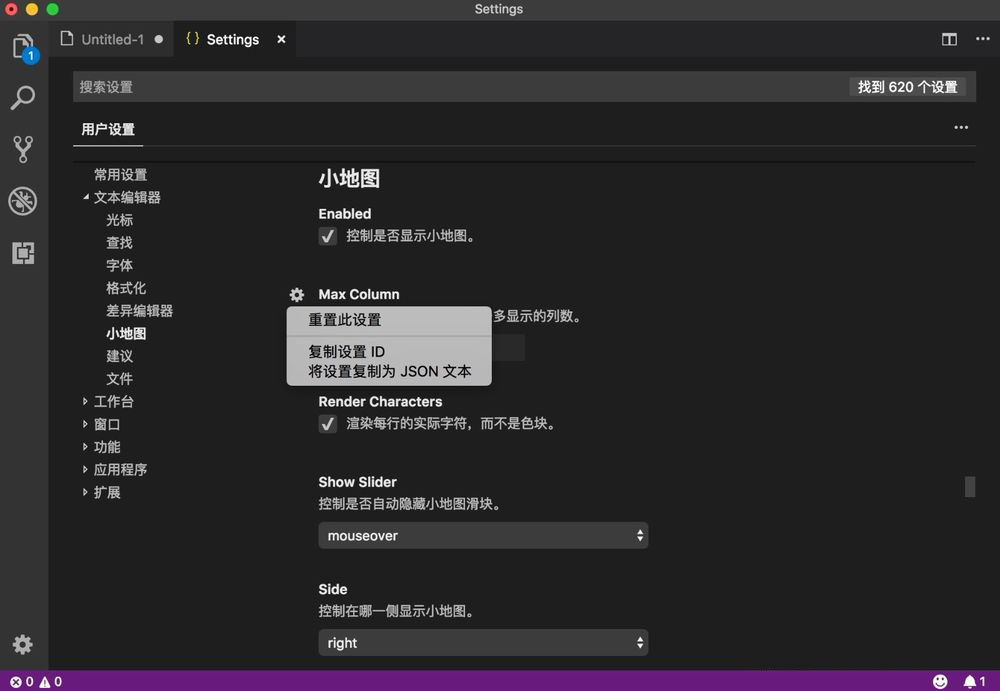The width and height of the screenshot is (1000, 691).
Task: Open the Manage gear at the bottom left
Action: coord(22,645)
